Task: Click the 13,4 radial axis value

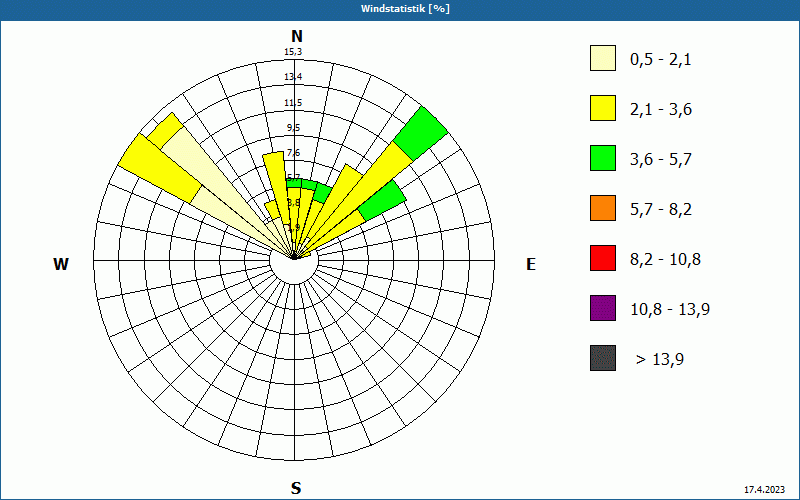Action: click(293, 77)
